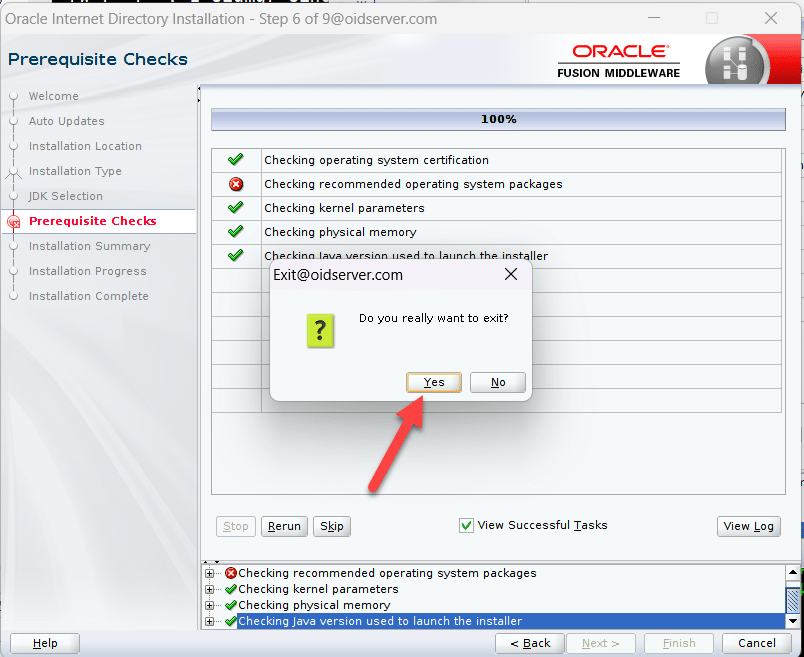Click the Prerequisite Checks step marker icon
804x657 pixels.
click(13, 222)
